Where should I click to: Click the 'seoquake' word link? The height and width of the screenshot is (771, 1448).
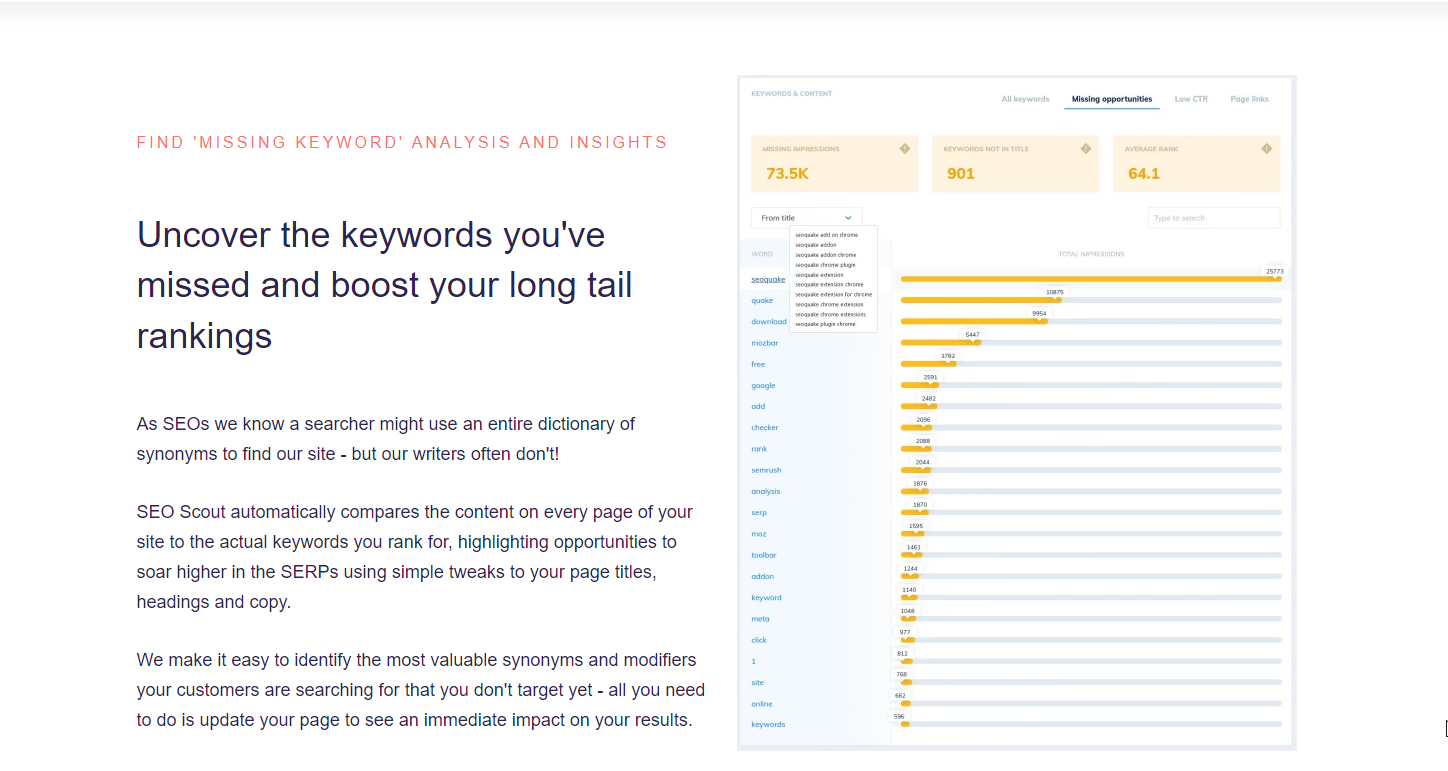pos(768,279)
